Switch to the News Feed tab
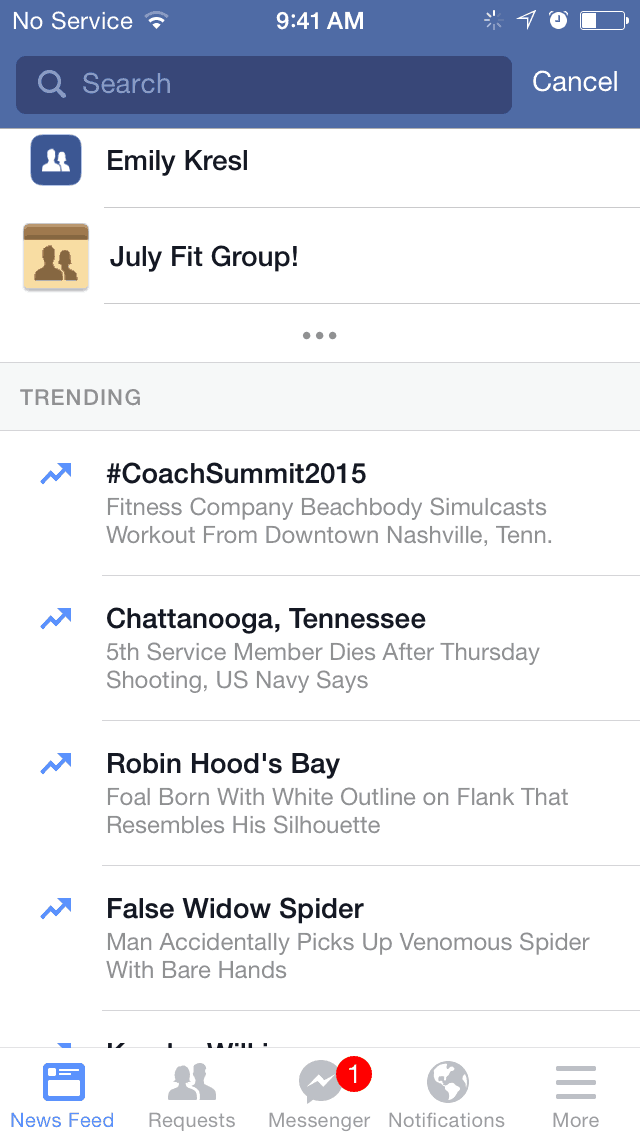640x1136 pixels. (63, 1094)
